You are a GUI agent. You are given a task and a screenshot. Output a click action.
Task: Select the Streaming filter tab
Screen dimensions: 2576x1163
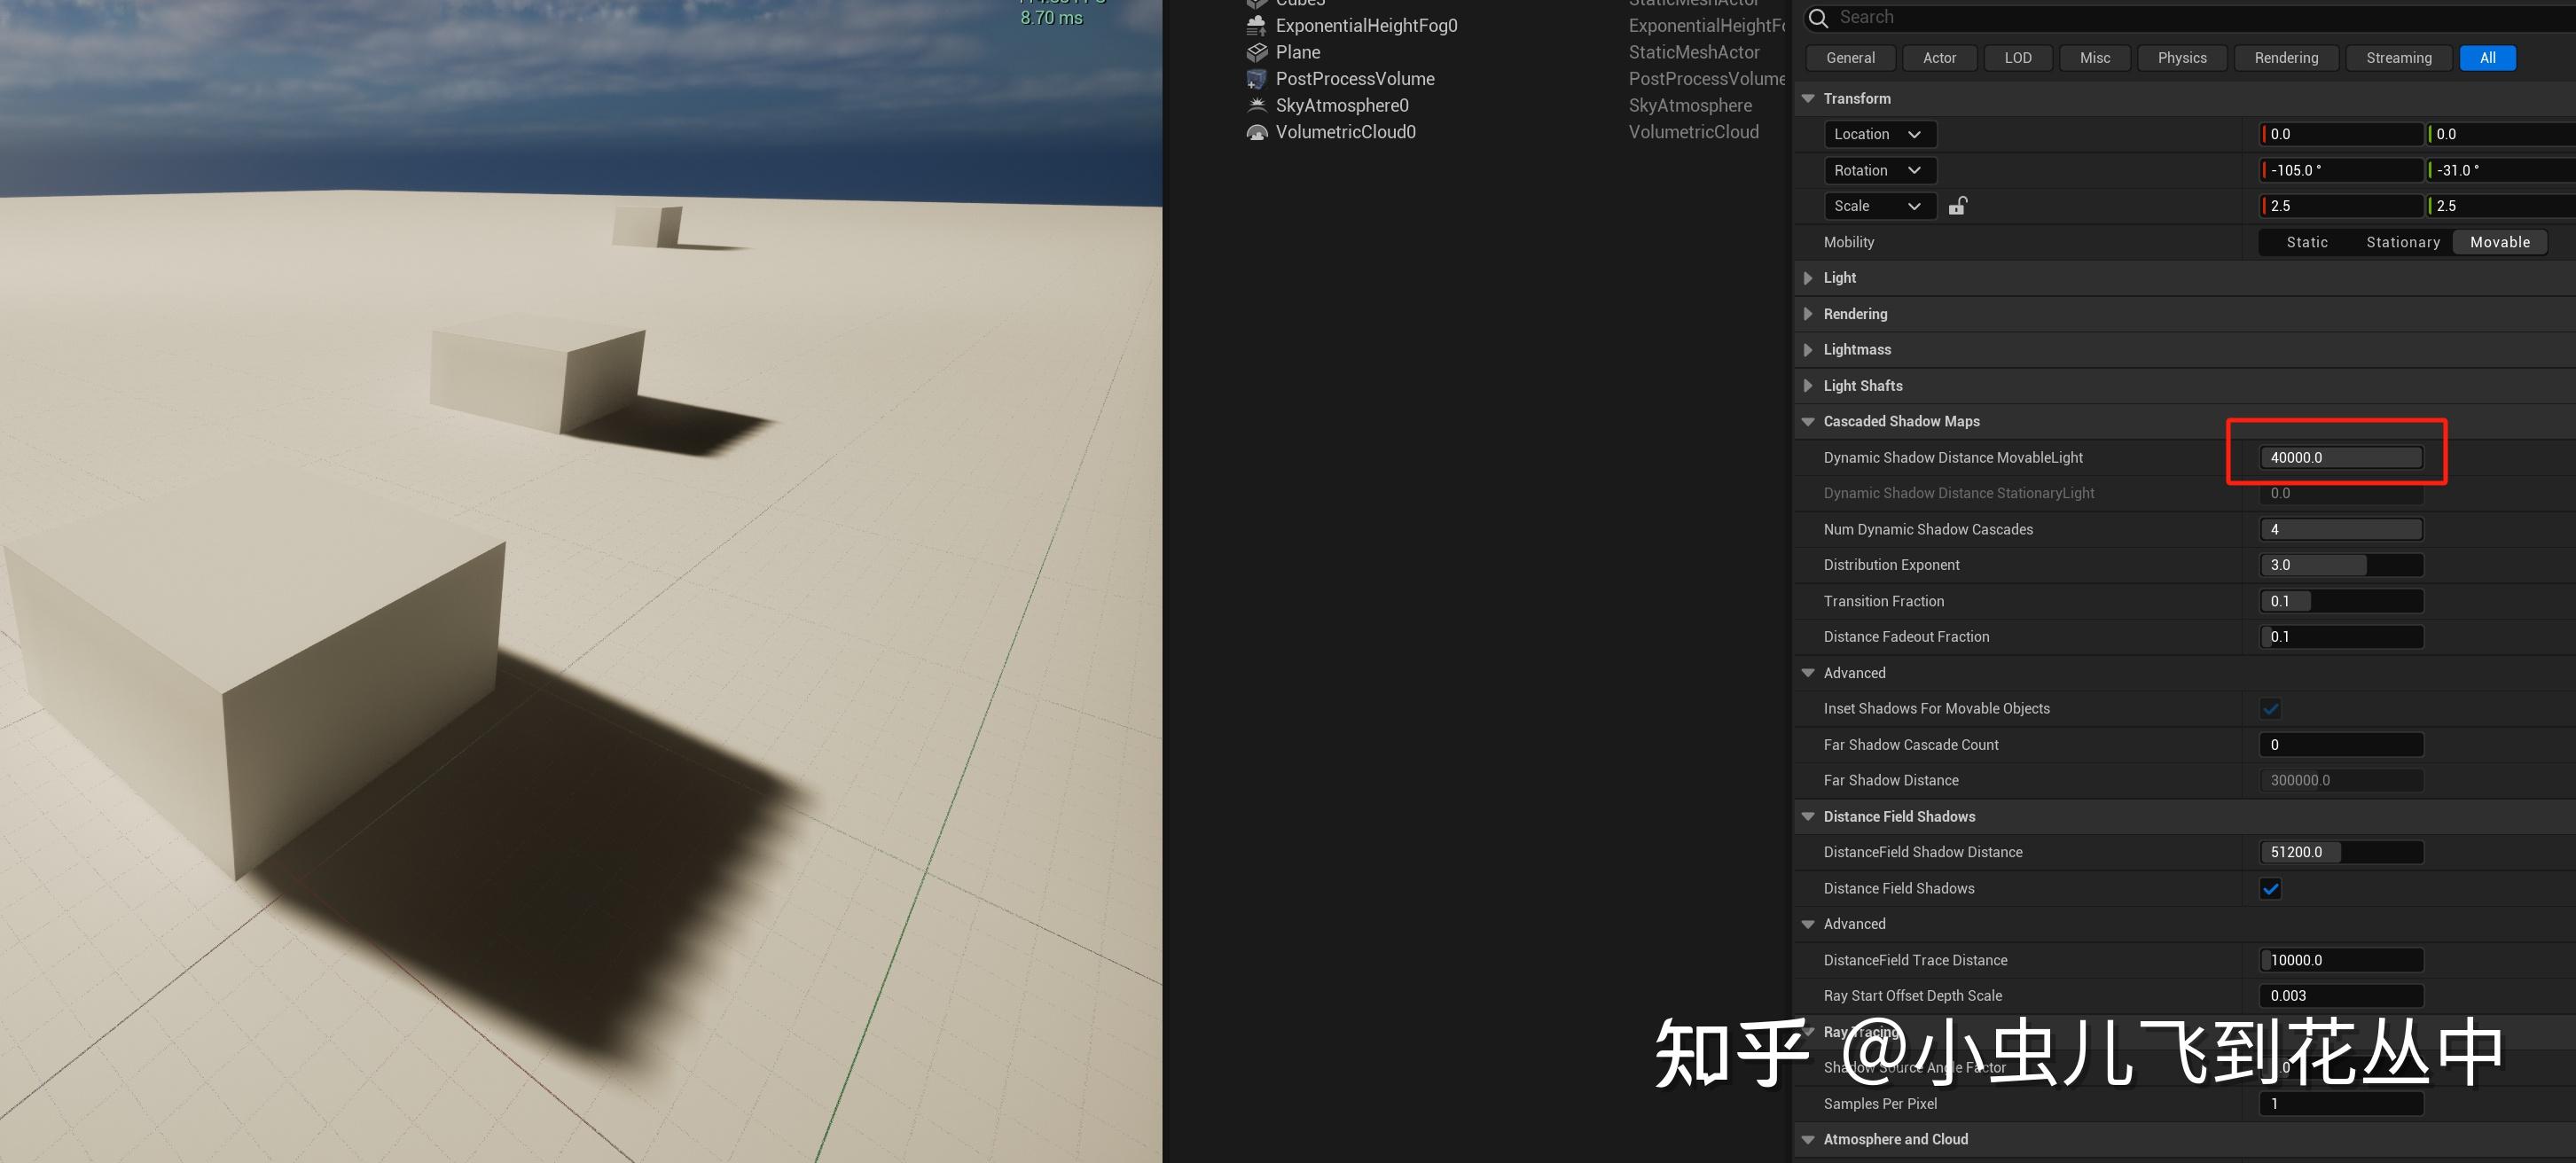(2398, 58)
